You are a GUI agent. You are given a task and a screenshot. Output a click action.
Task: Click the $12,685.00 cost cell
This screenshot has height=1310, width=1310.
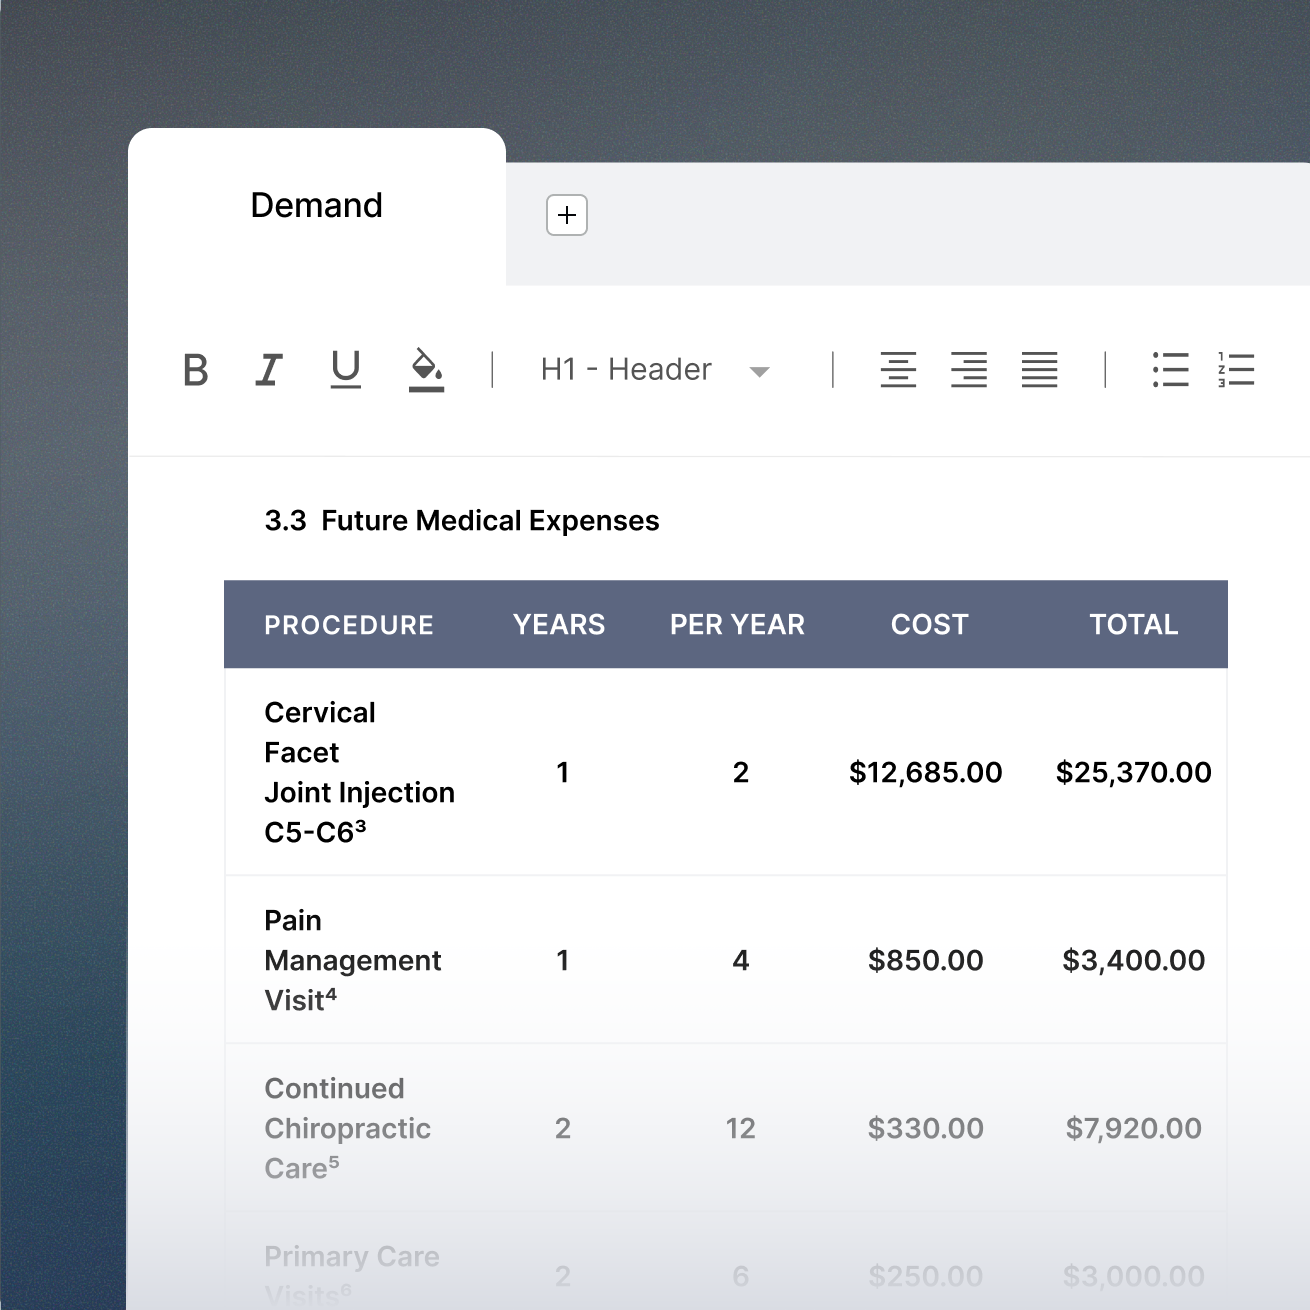click(x=925, y=772)
